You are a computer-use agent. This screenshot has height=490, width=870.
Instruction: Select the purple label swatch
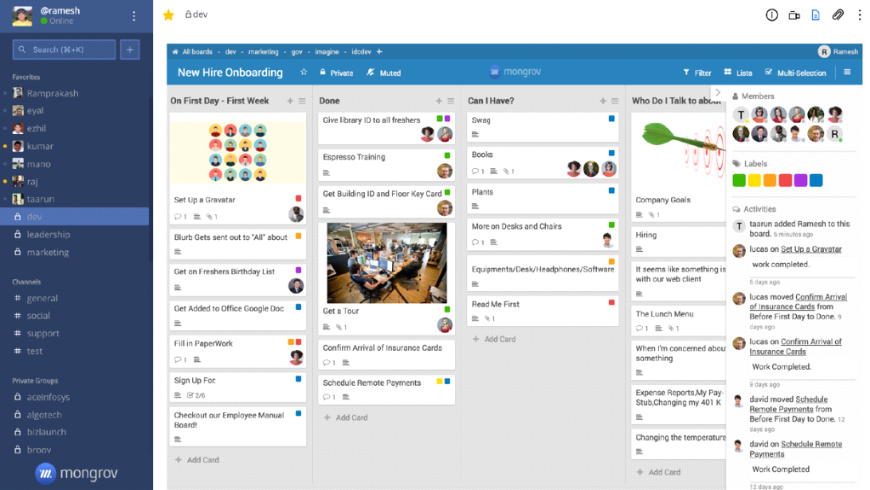pyautogui.click(x=801, y=180)
